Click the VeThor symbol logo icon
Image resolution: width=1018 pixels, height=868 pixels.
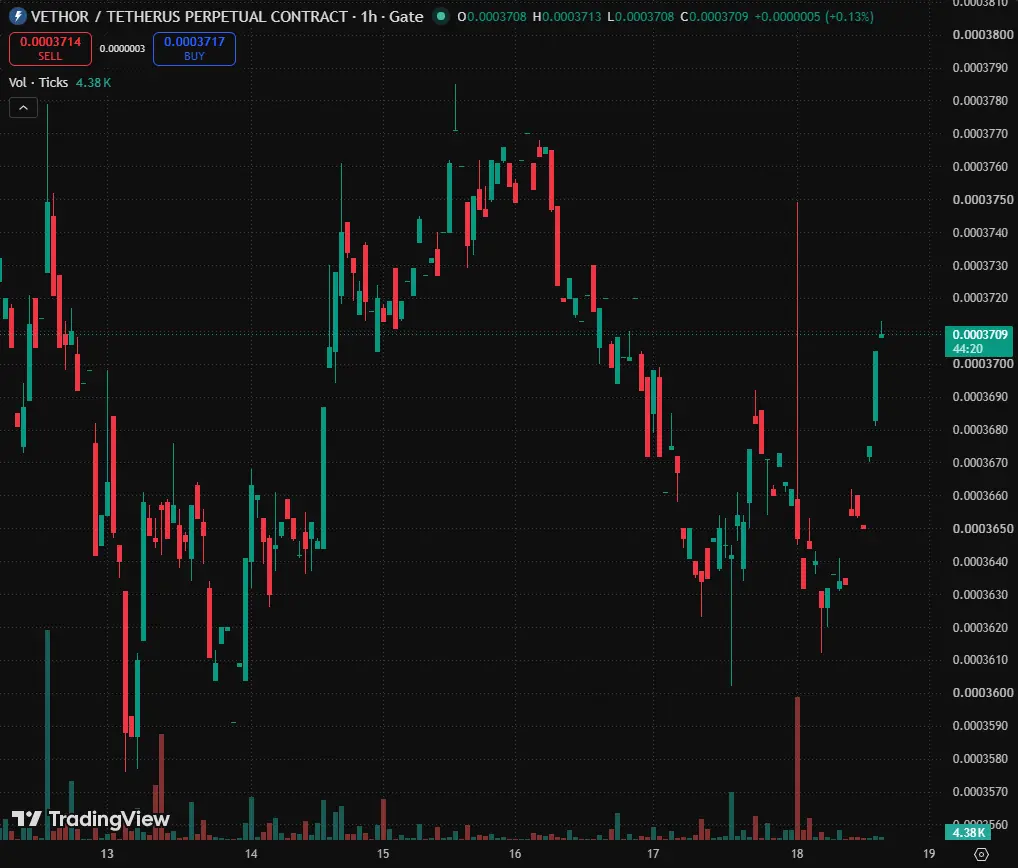tap(18, 16)
